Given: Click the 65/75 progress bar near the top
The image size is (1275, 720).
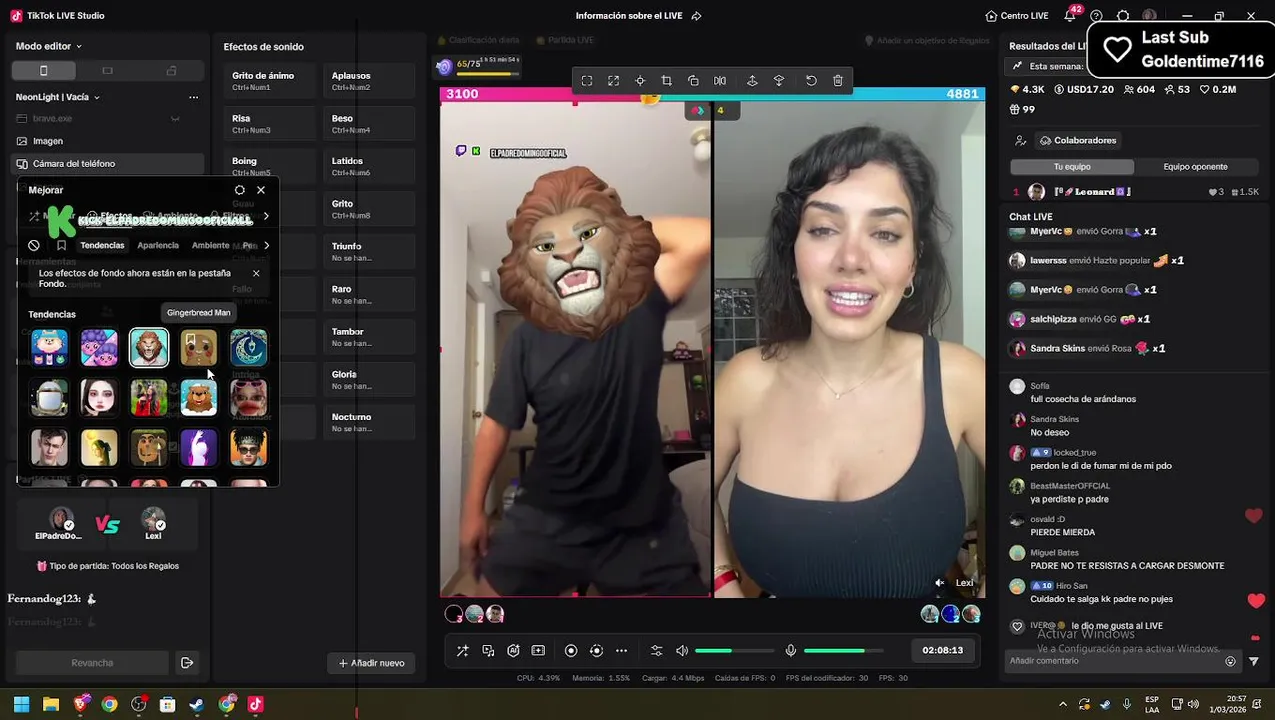Looking at the screenshot, I should tap(485, 73).
